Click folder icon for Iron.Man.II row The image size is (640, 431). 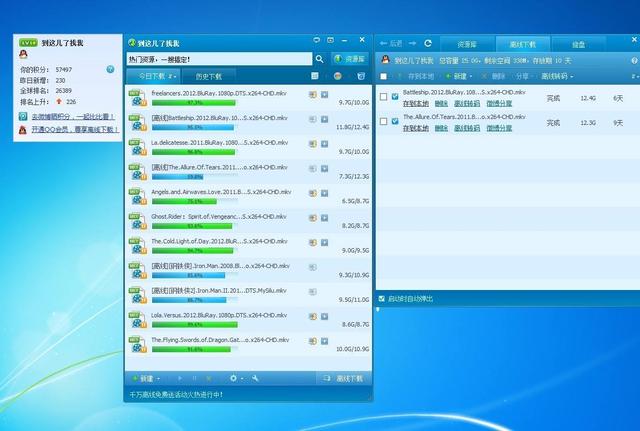[x=313, y=292]
